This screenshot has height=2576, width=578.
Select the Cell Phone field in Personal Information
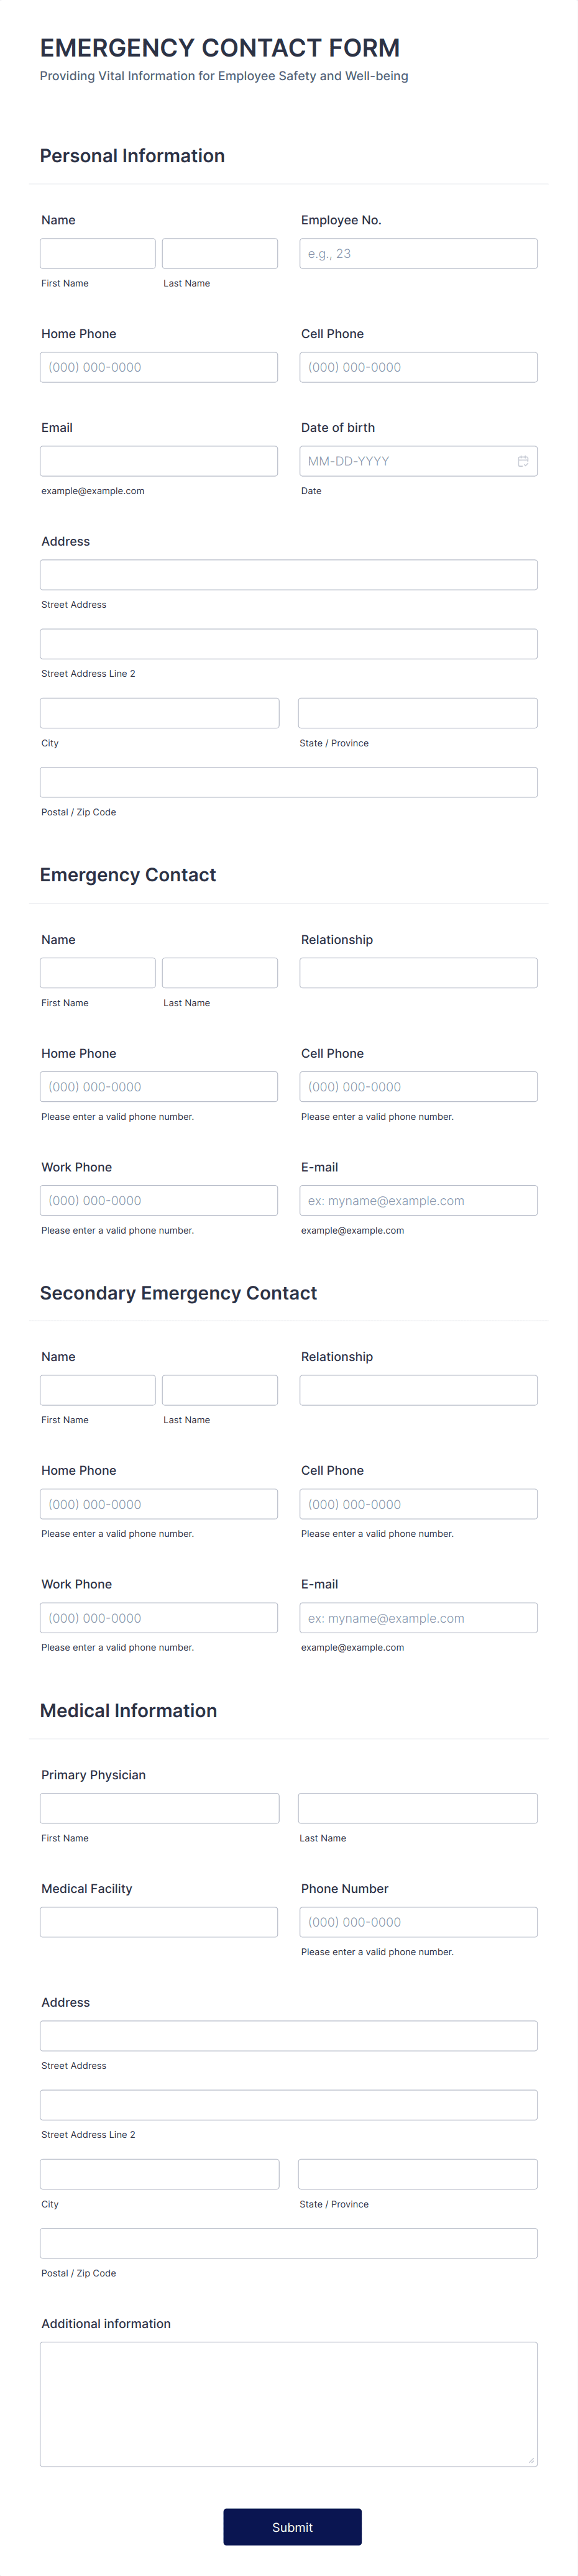[x=418, y=367]
